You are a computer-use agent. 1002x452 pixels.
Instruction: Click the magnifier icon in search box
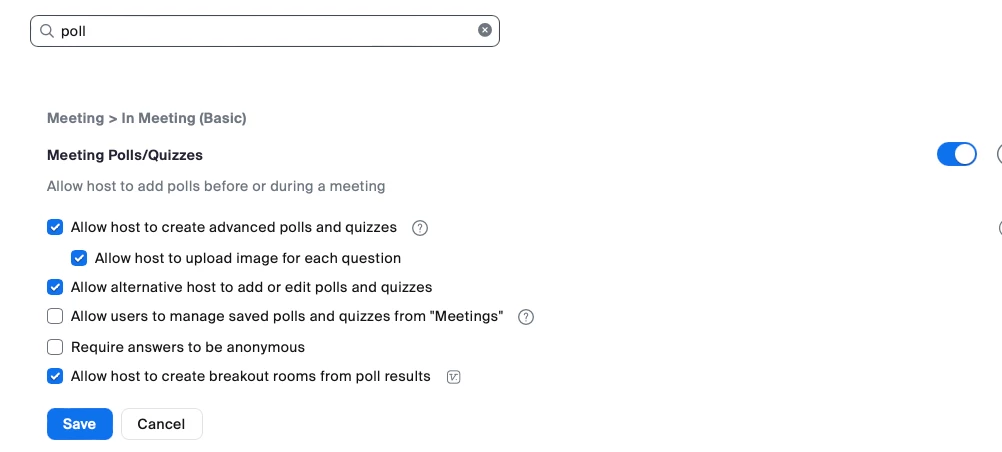tap(46, 31)
